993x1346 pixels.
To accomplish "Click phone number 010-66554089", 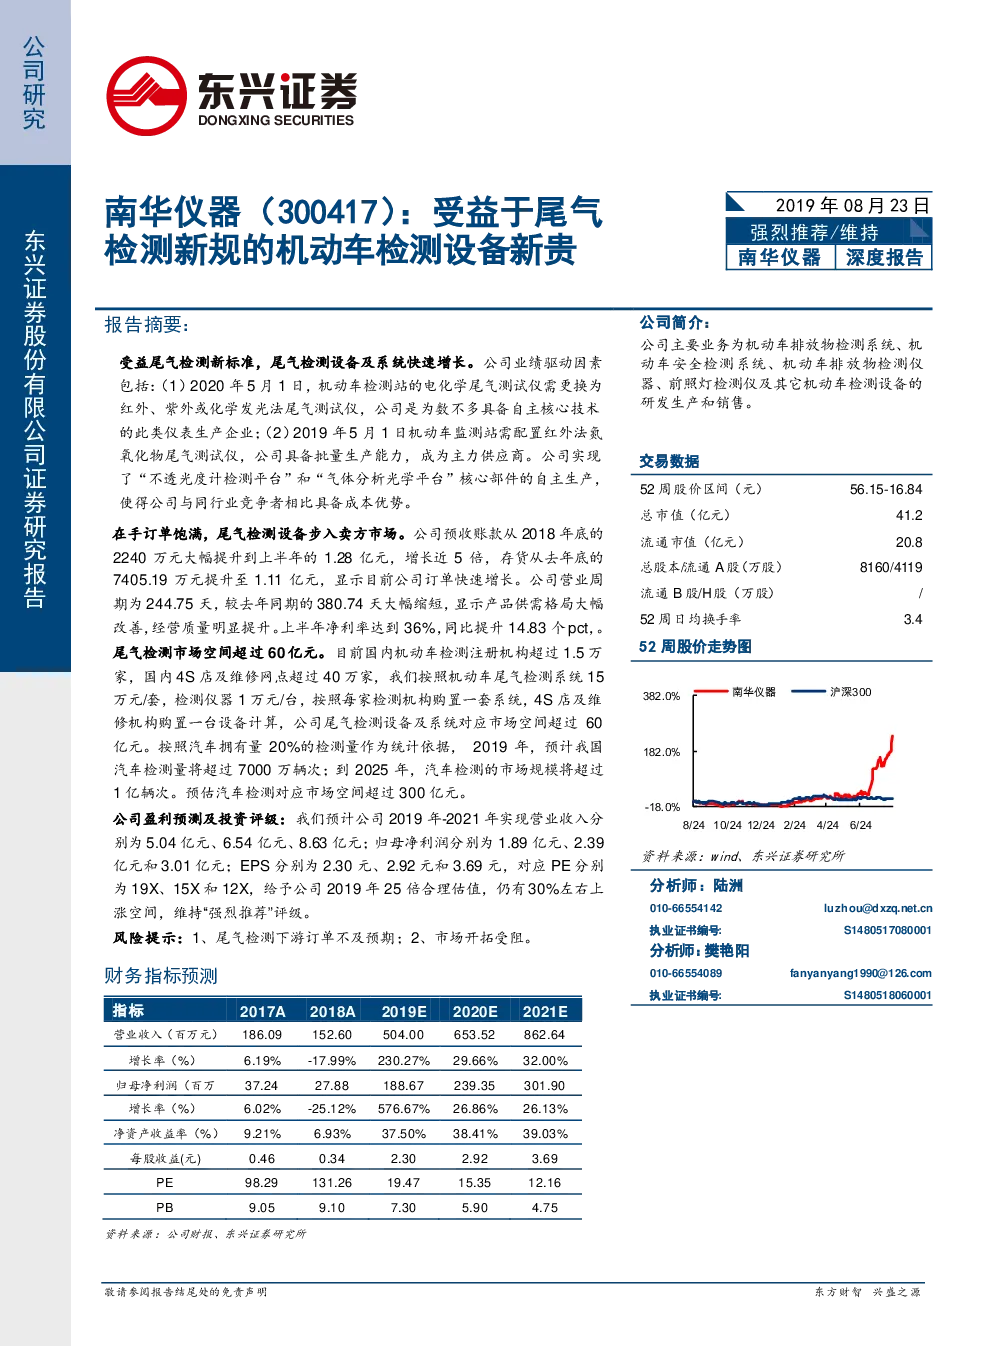I will (x=686, y=973).
